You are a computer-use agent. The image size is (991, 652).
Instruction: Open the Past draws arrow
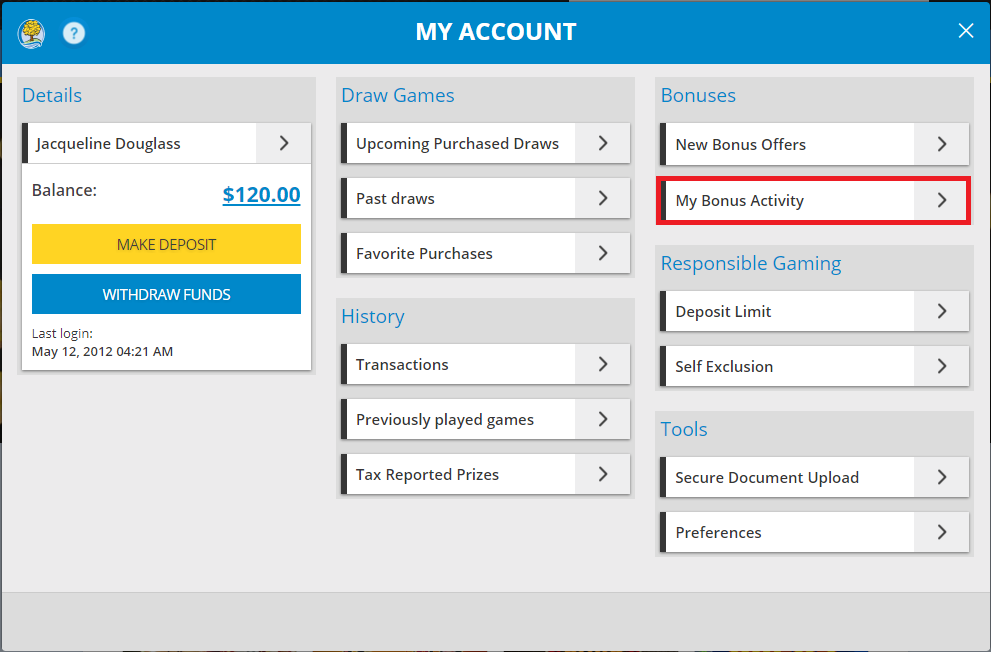(602, 198)
